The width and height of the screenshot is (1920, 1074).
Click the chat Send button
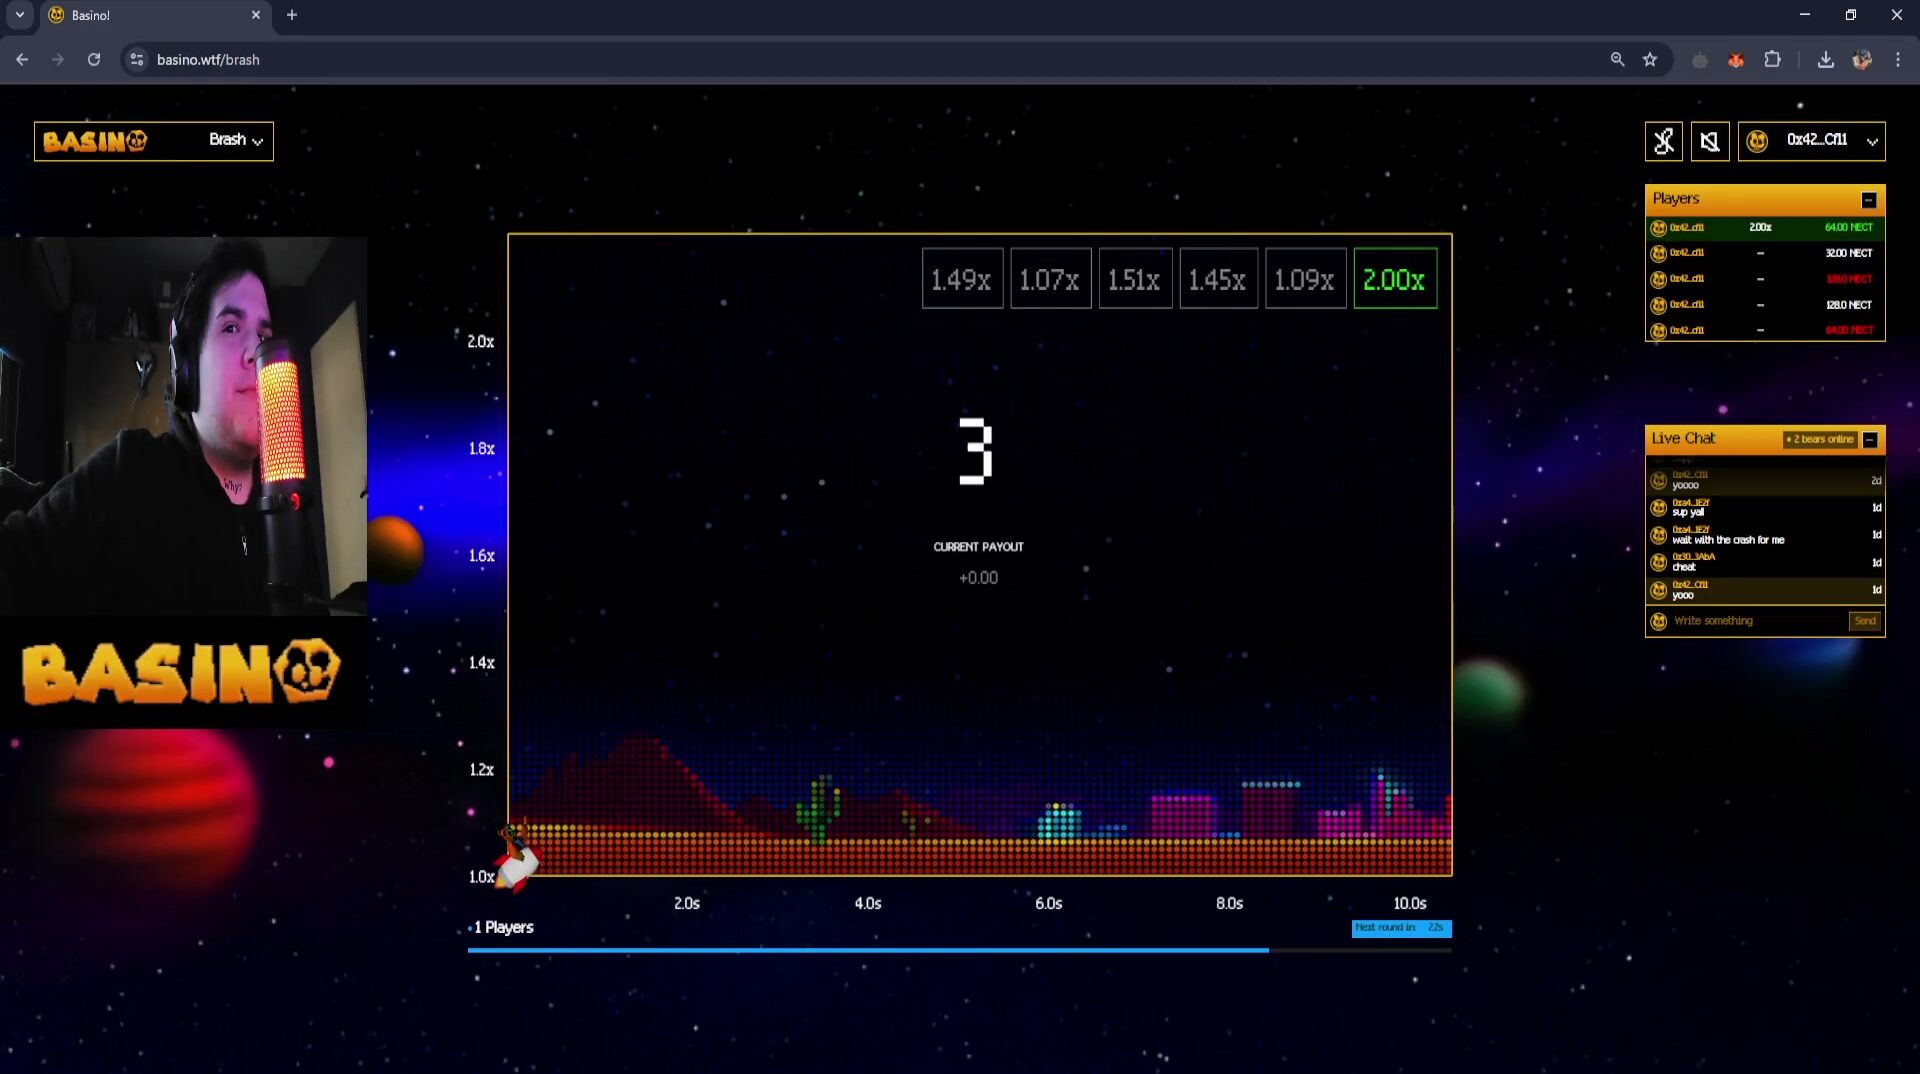pyautogui.click(x=1865, y=621)
